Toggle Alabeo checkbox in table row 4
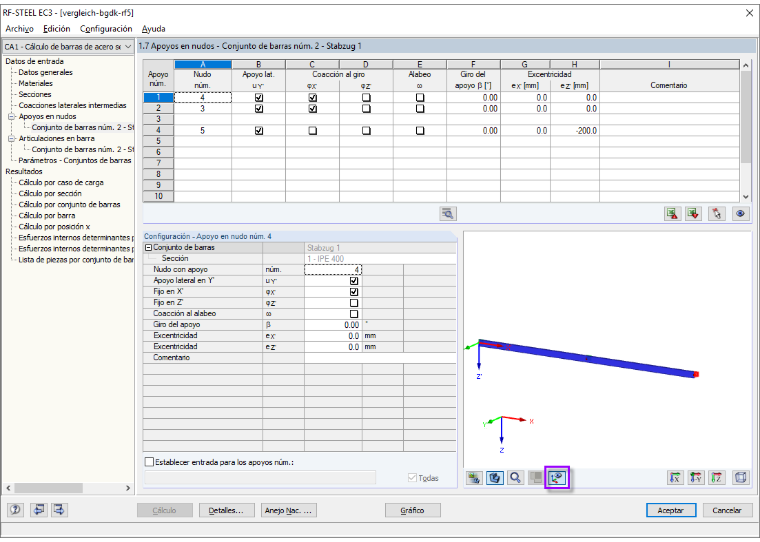Image resolution: width=760 pixels, height=542 pixels. [420, 130]
